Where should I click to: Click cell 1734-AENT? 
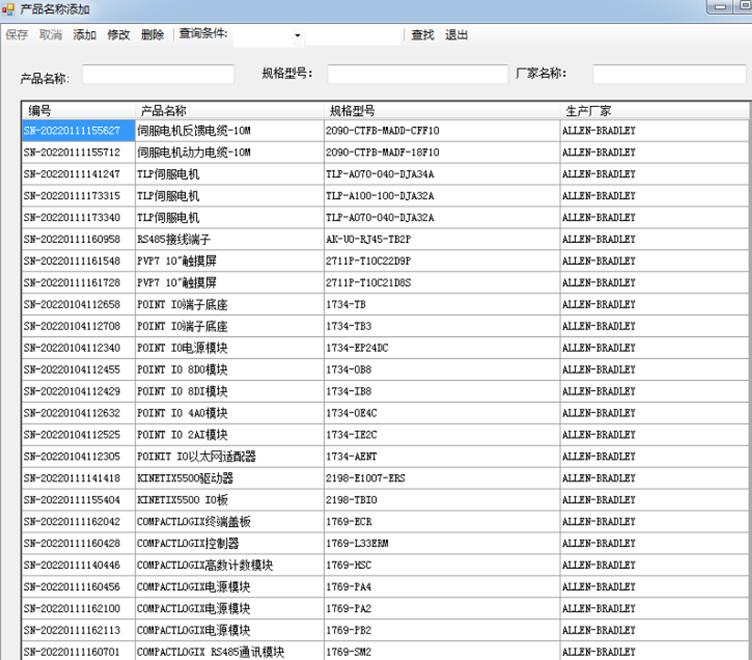click(x=442, y=456)
